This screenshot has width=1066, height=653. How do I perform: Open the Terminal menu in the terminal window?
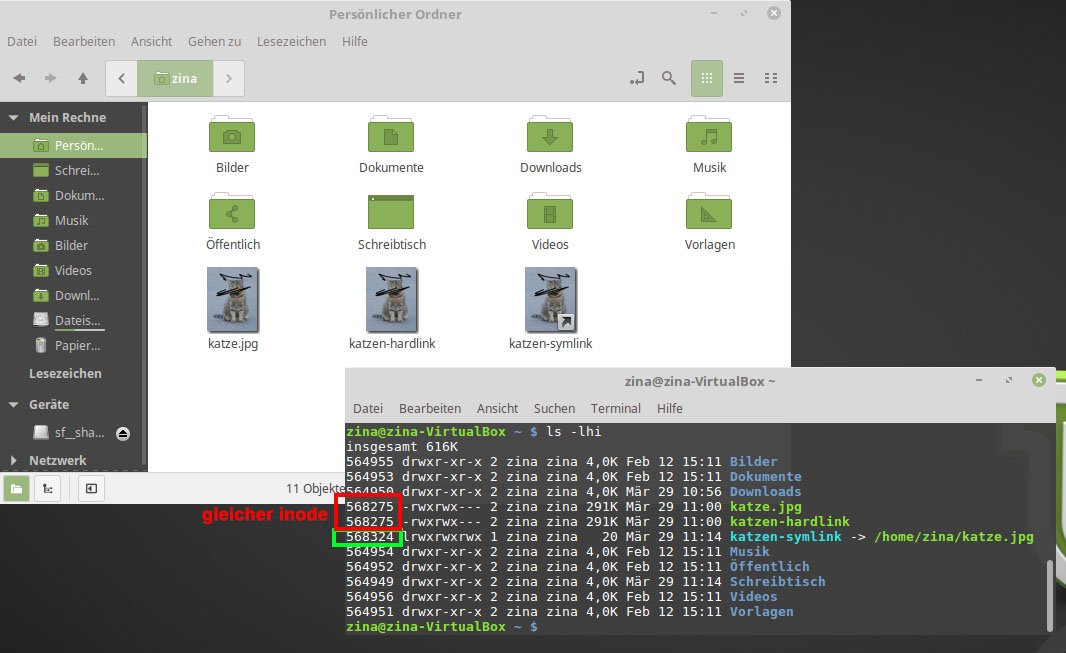click(x=615, y=408)
